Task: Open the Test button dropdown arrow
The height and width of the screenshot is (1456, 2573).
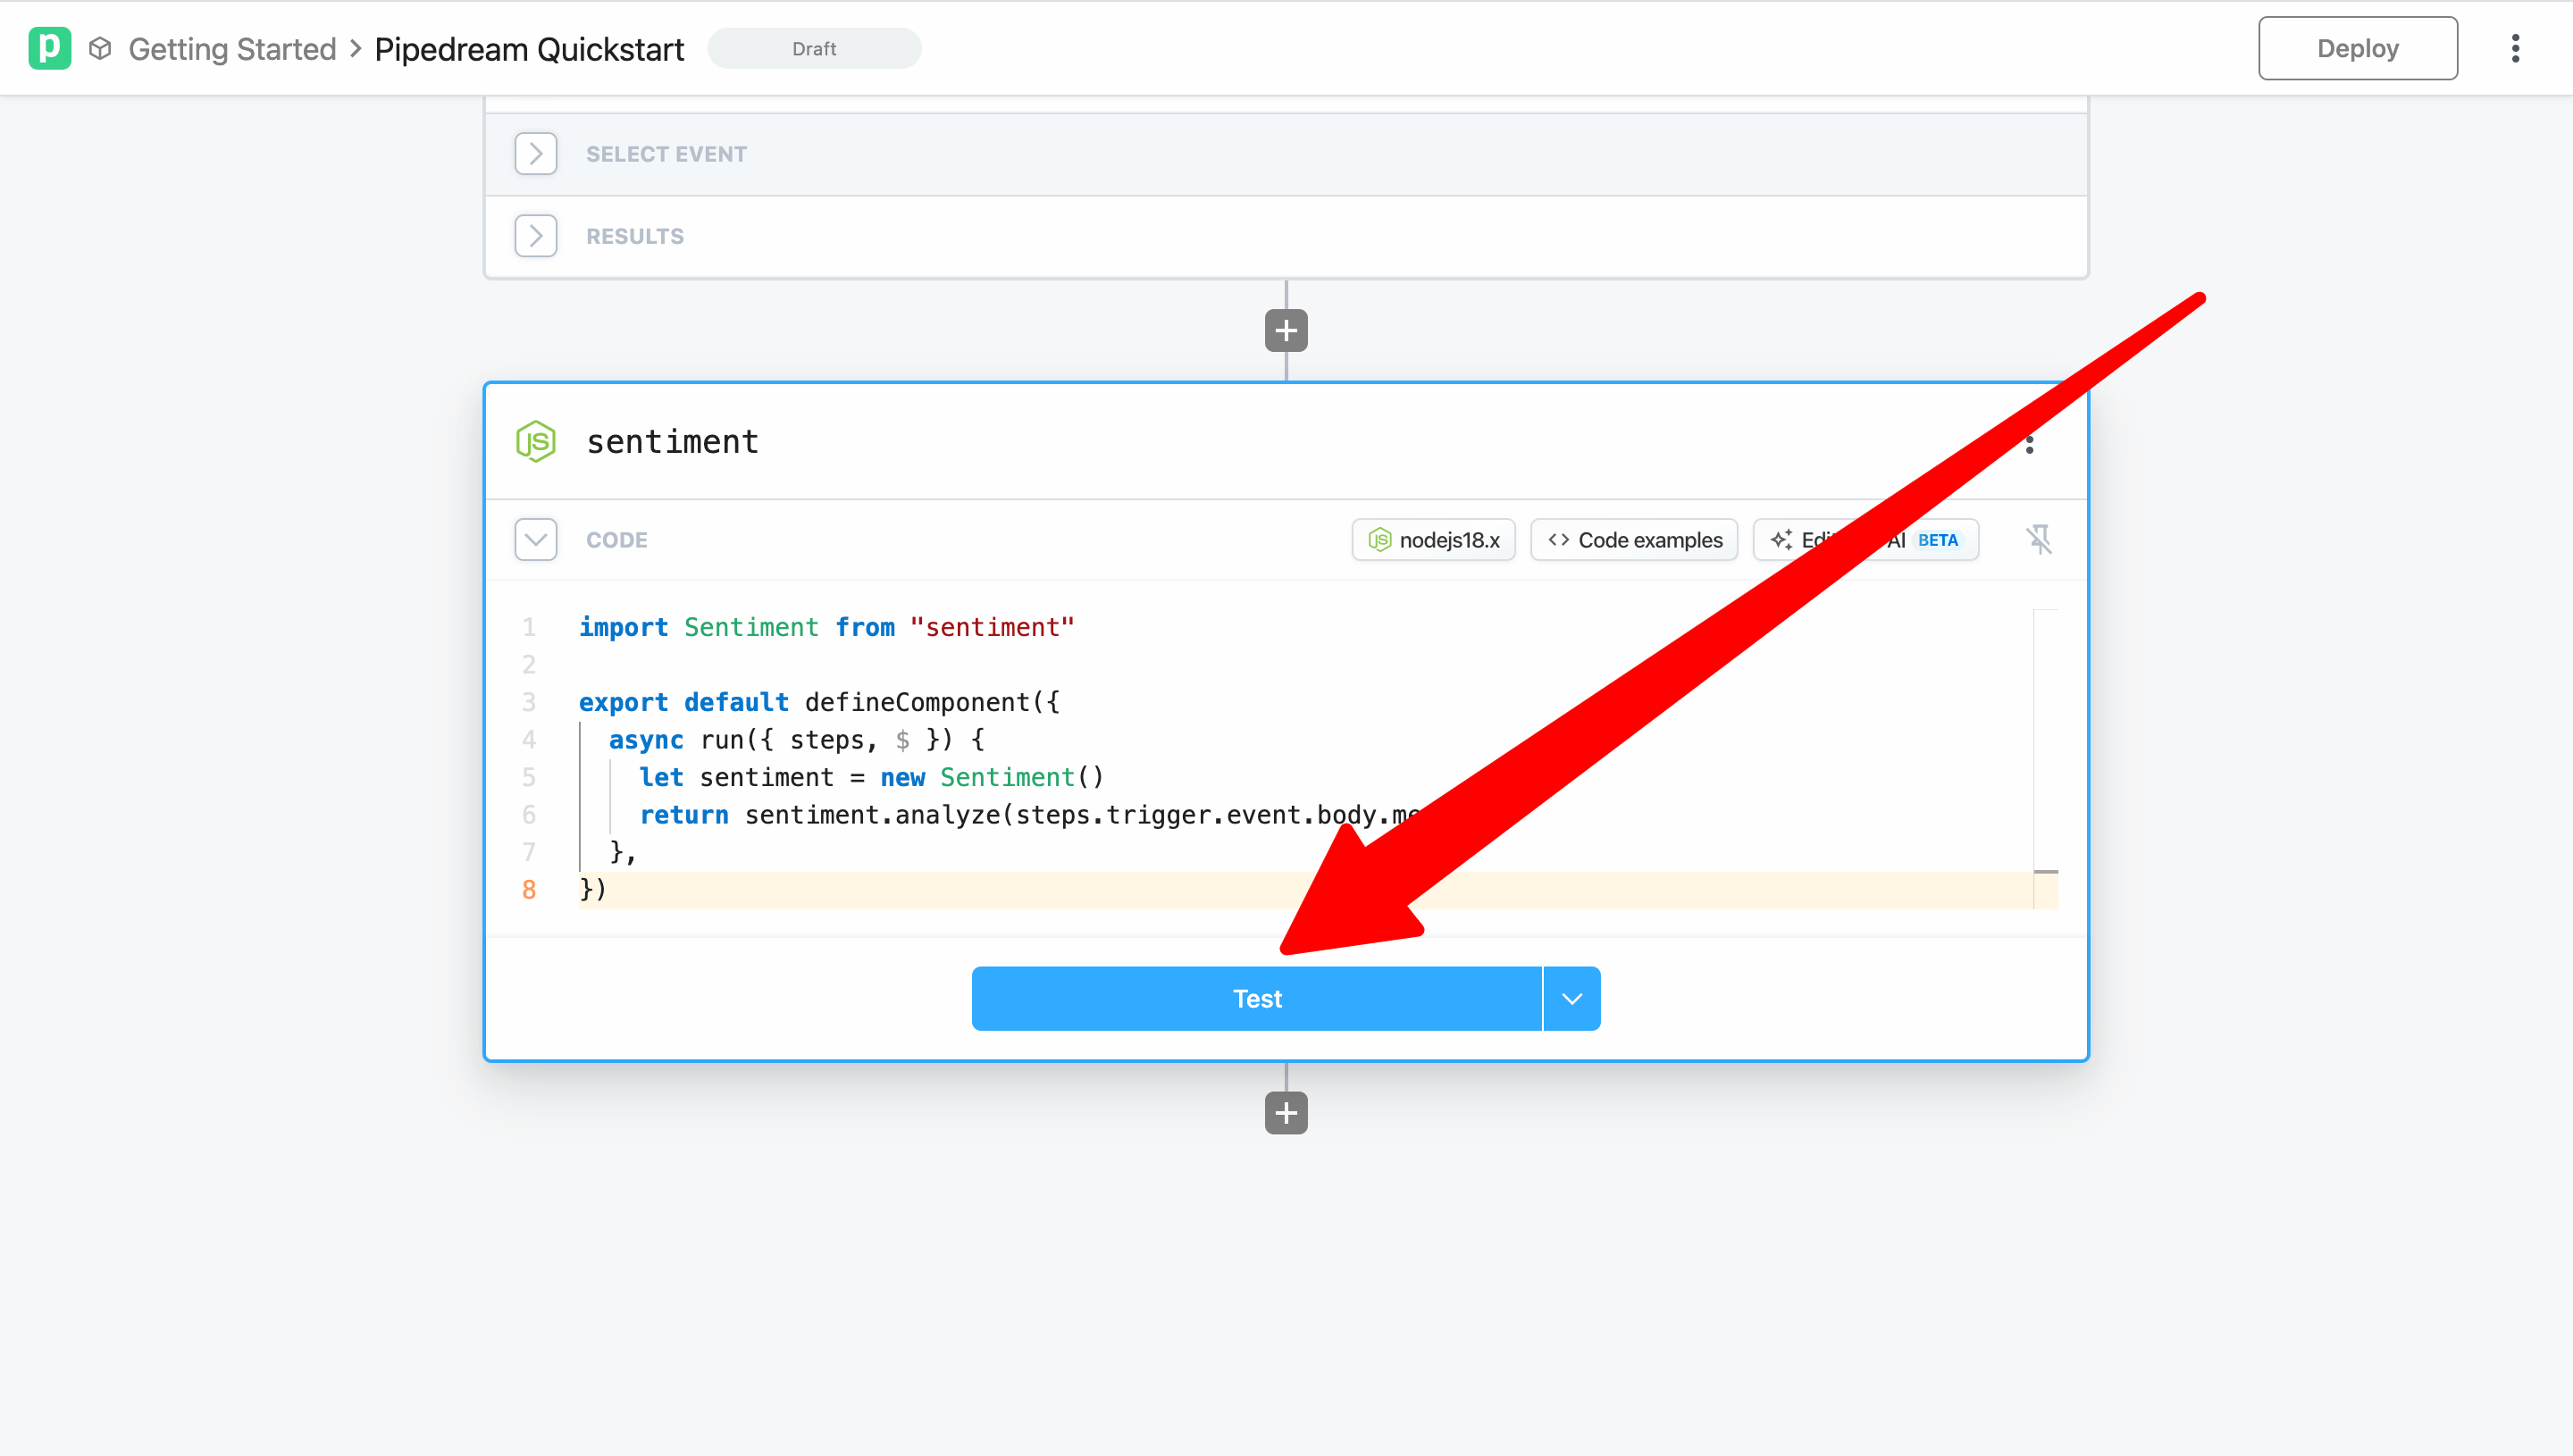Action: point(1571,997)
